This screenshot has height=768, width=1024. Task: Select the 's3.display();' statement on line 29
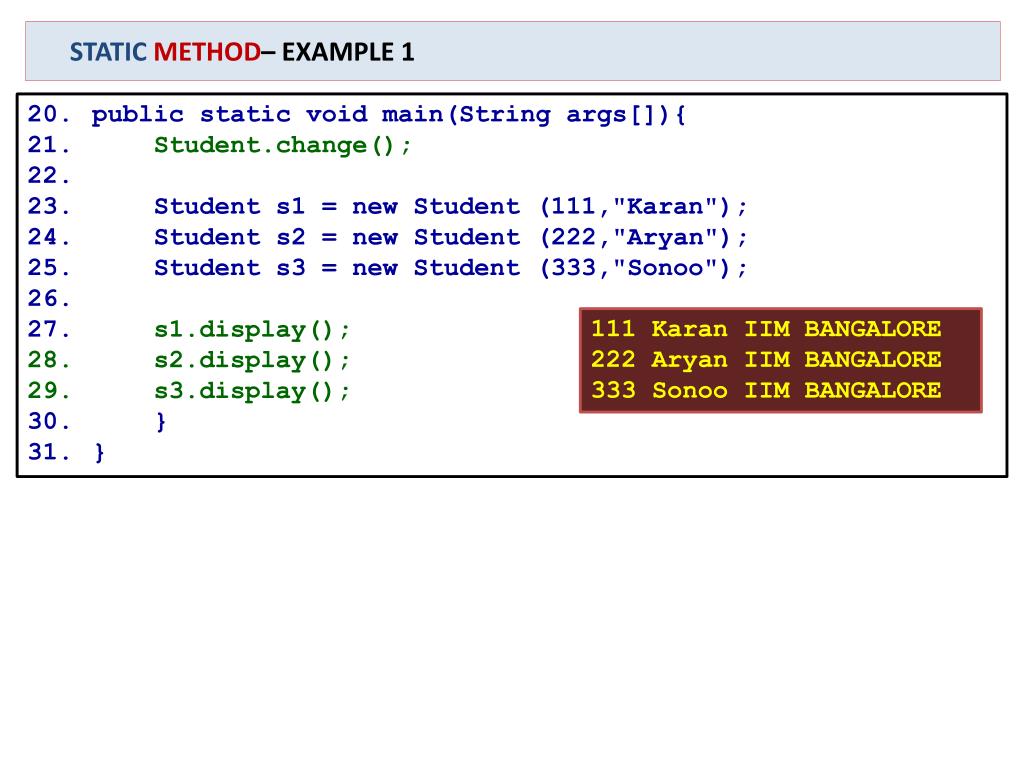click(252, 391)
